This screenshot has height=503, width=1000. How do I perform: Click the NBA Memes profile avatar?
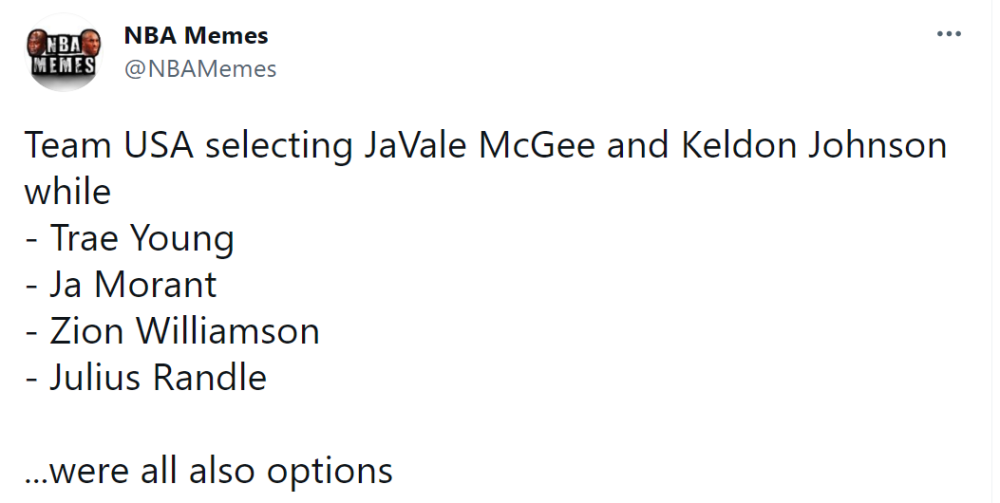tap(63, 52)
